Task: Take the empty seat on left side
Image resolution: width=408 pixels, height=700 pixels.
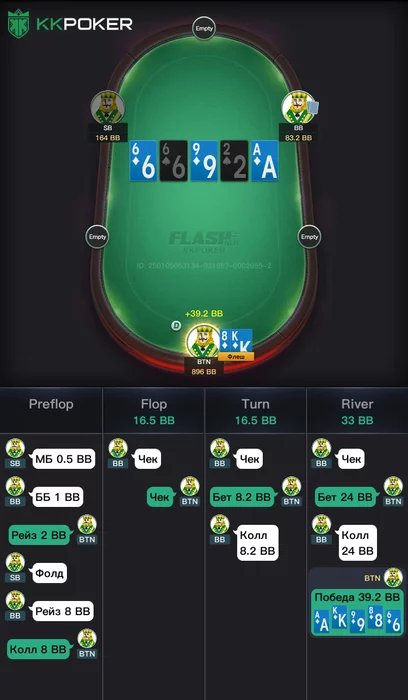Action: pyautogui.click(x=97, y=237)
